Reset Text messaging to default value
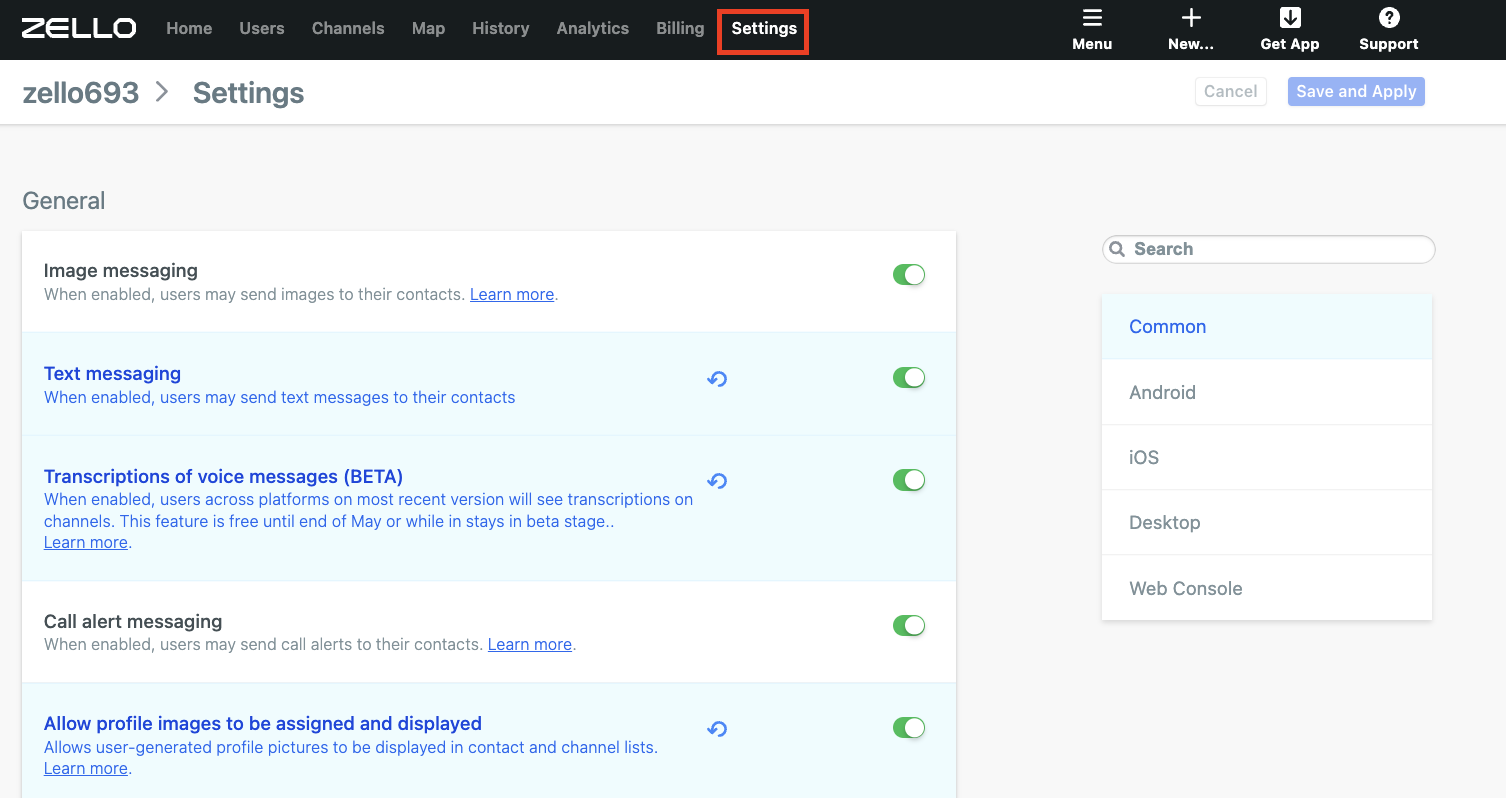This screenshot has height=798, width=1506. (x=717, y=378)
